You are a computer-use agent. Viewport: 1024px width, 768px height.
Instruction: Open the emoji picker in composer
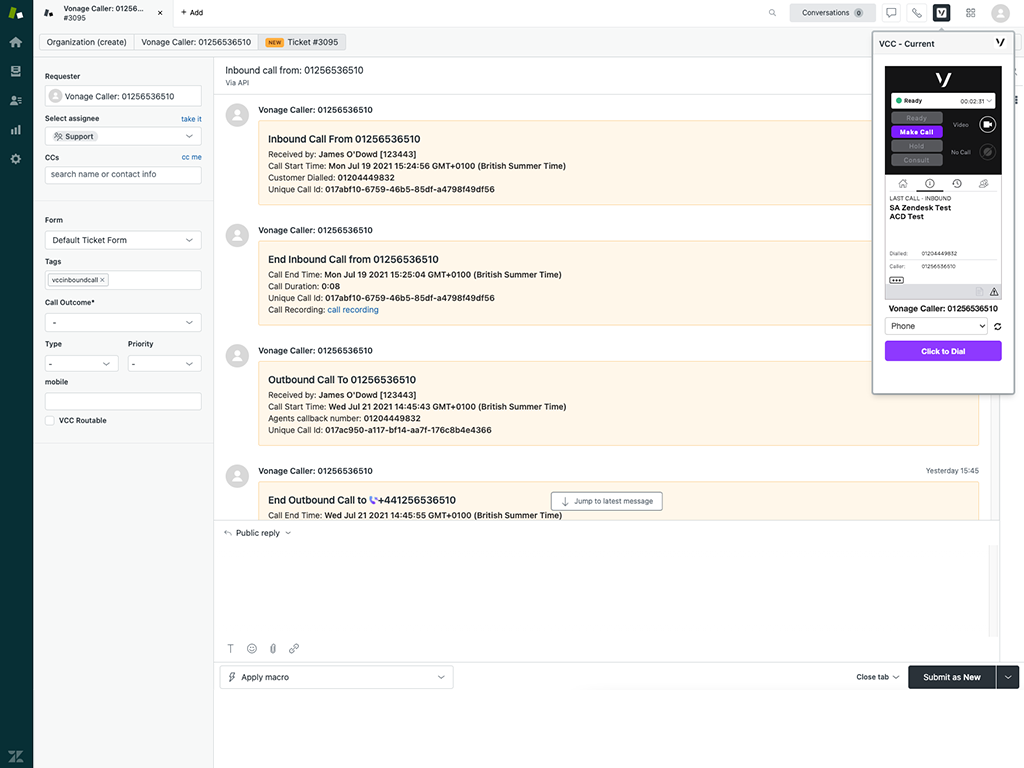251,648
